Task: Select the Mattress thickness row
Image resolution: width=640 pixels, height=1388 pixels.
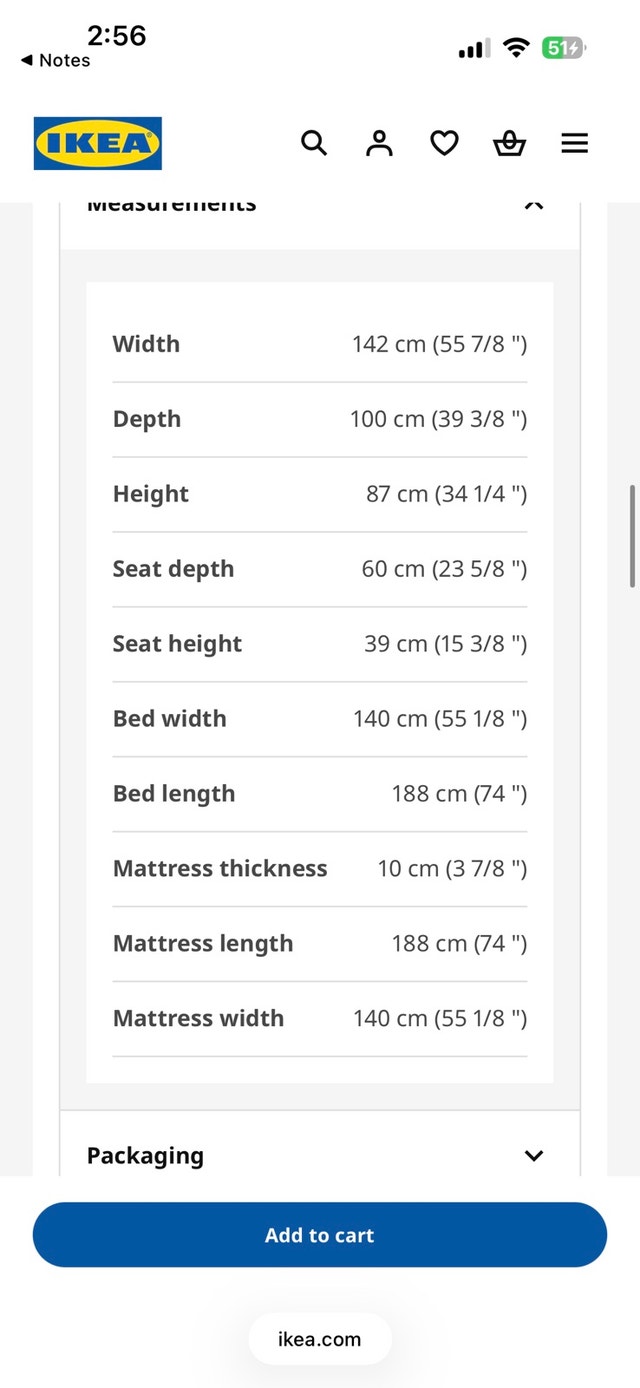Action: [x=320, y=869]
